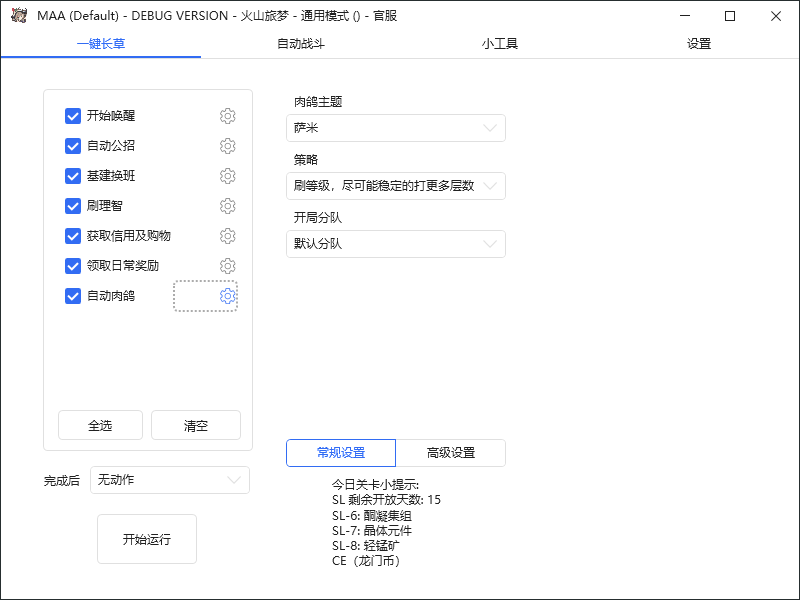Viewport: 800px width, 600px height.
Task: Open settings gear for 自动公招 task
Action: tap(227, 146)
